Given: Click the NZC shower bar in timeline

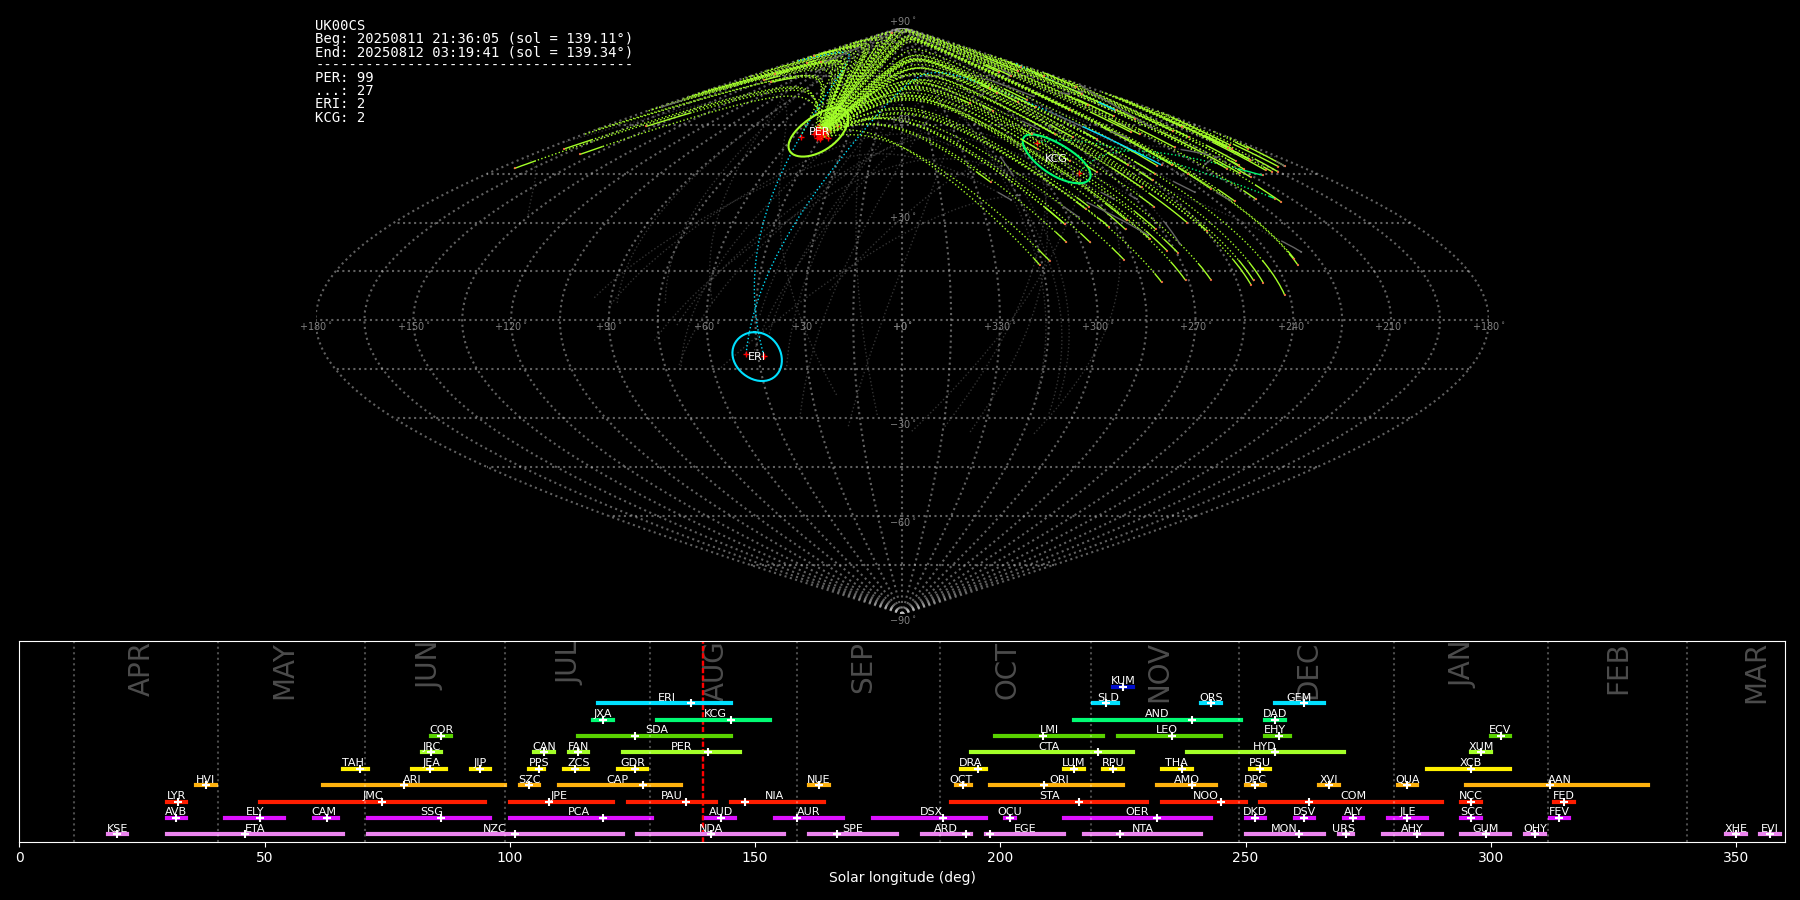Looking at the screenshot, I should [x=495, y=834].
